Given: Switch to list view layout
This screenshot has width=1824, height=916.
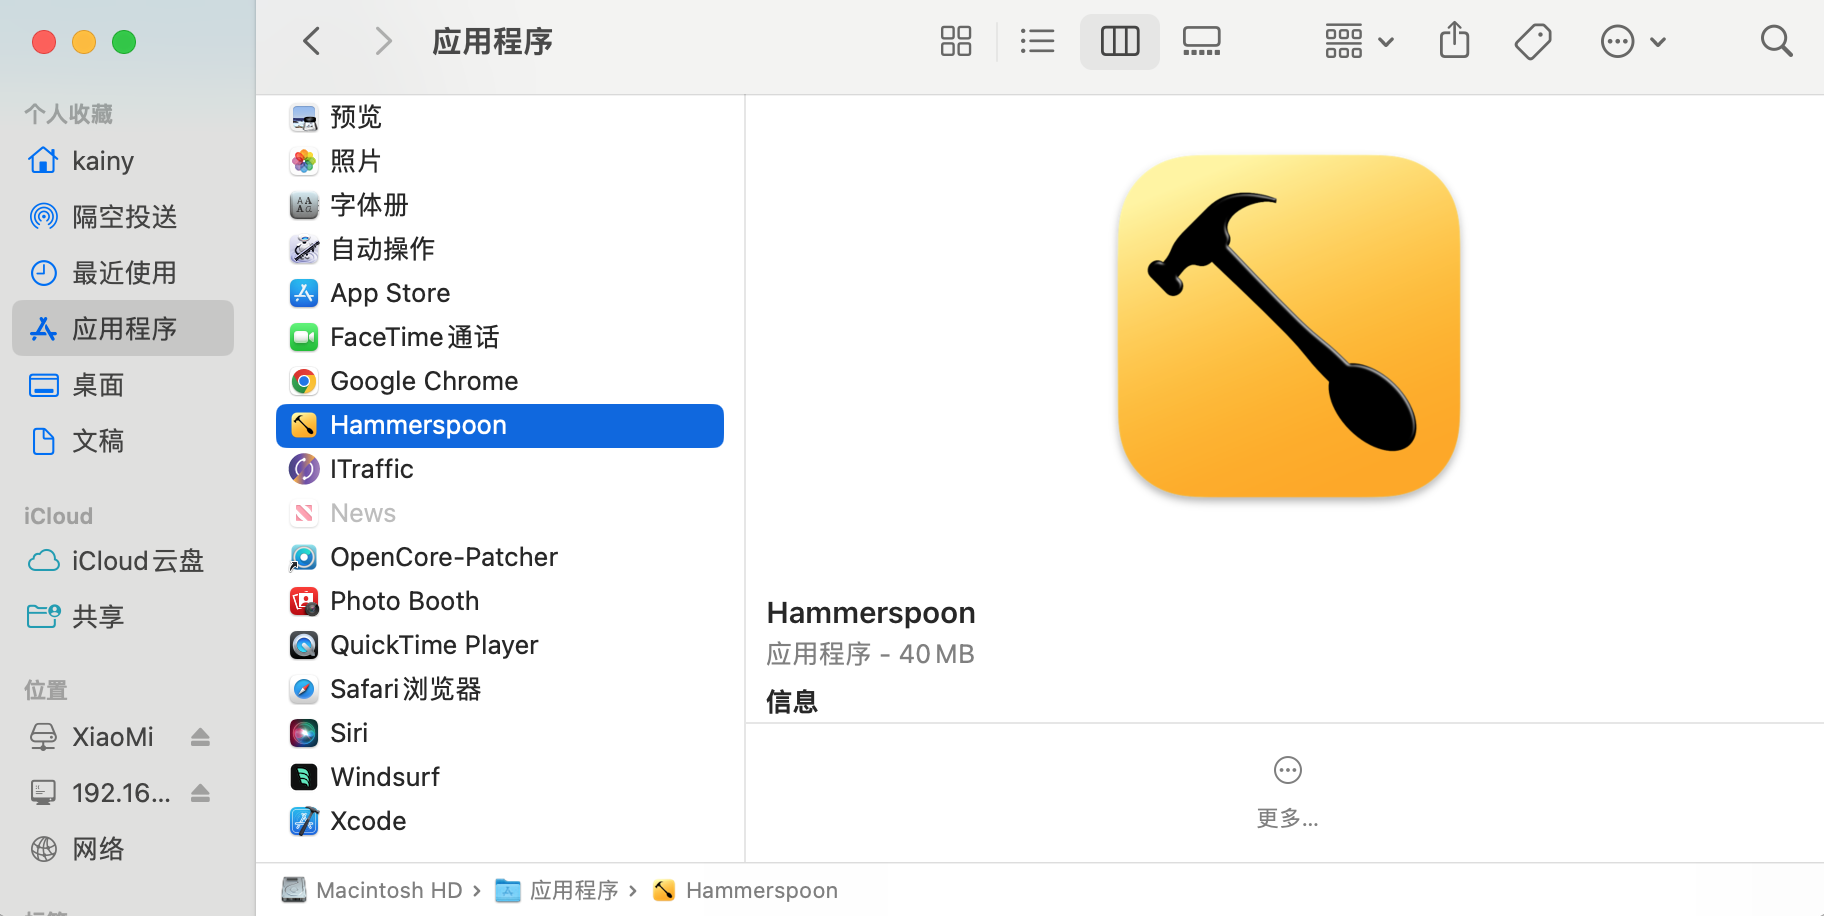Looking at the screenshot, I should [1037, 41].
